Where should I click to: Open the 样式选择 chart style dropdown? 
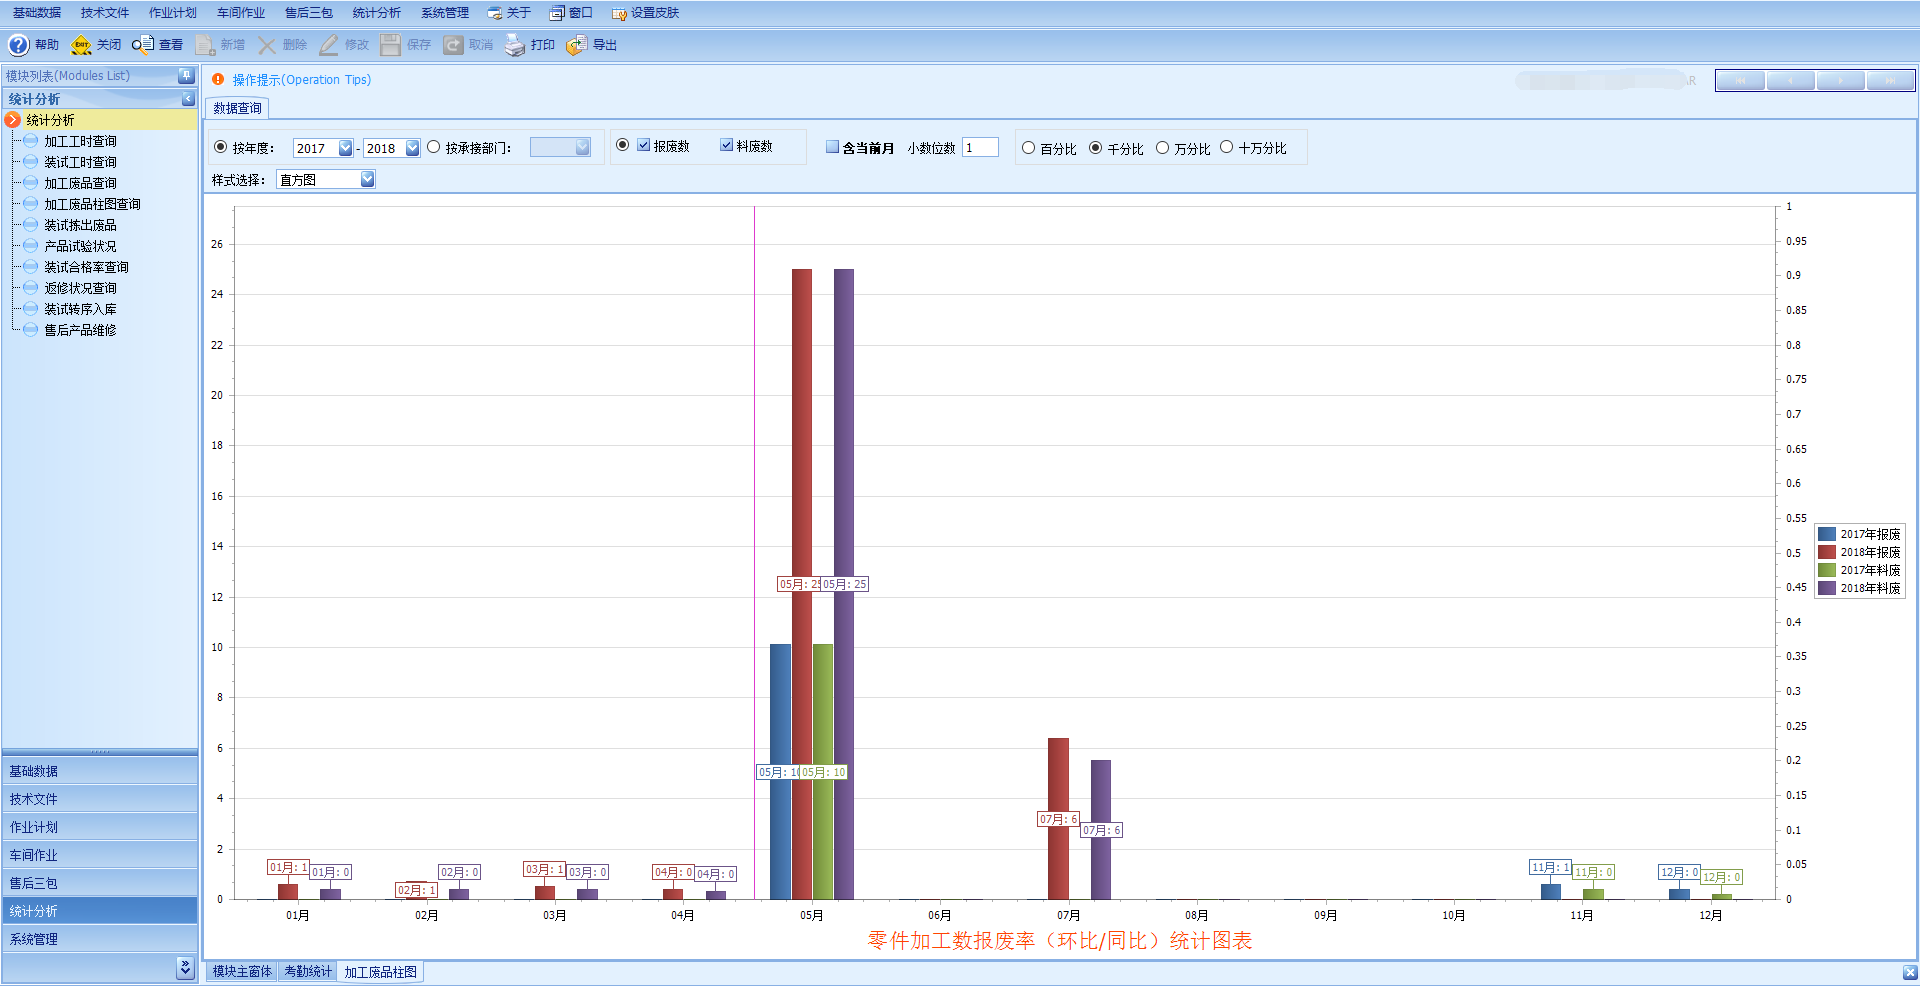coord(367,179)
